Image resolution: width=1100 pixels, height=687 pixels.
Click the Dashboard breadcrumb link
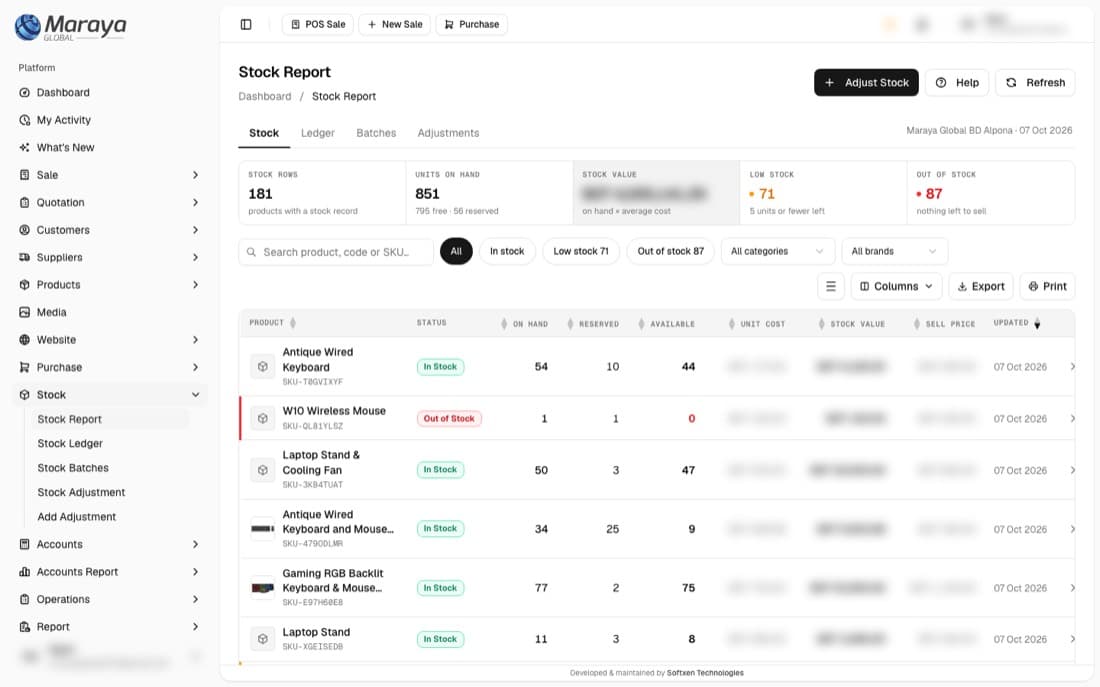pos(264,97)
